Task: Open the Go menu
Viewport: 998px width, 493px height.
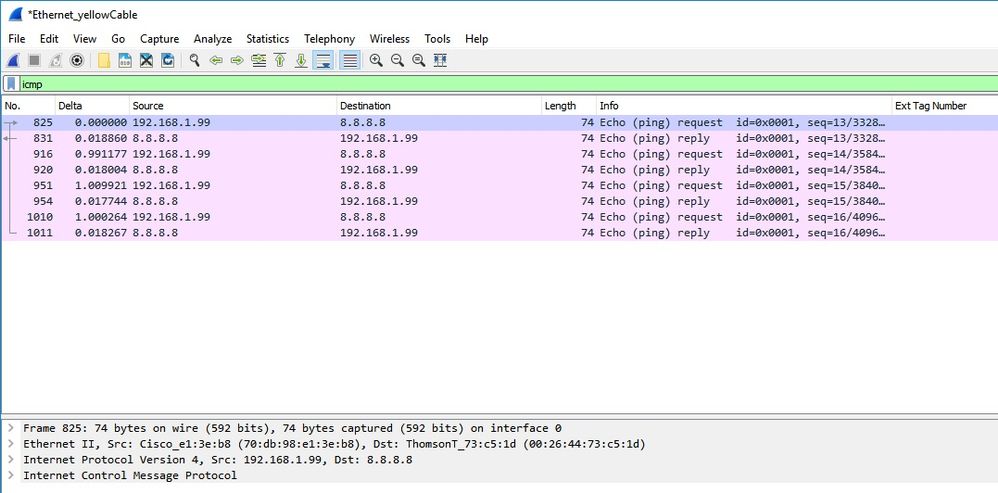Action: point(118,39)
